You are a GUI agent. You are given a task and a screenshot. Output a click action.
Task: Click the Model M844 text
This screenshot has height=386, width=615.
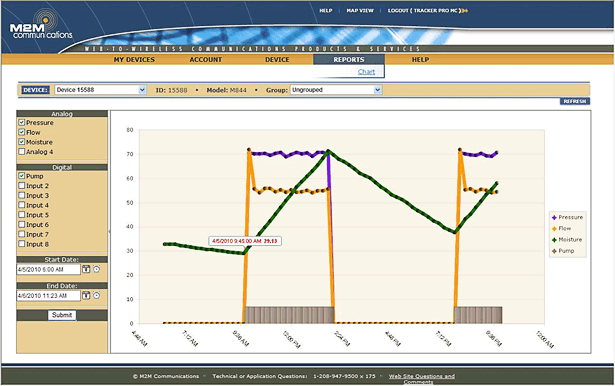click(227, 90)
